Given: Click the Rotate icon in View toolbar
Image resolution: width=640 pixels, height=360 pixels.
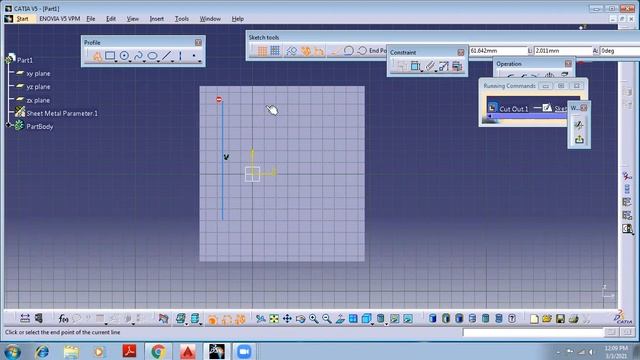Looking at the screenshot, I should pyautogui.click(x=300, y=319).
